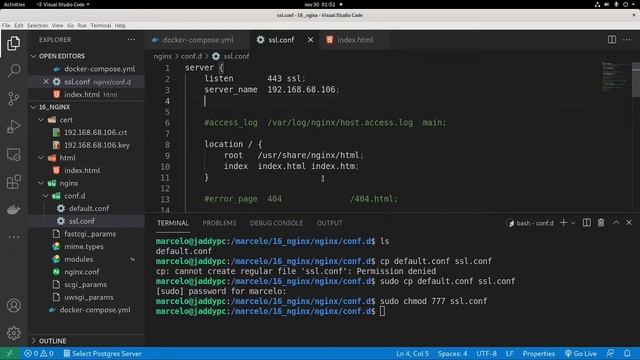Open the Terminal menu
640x360 pixels.
point(100,25)
